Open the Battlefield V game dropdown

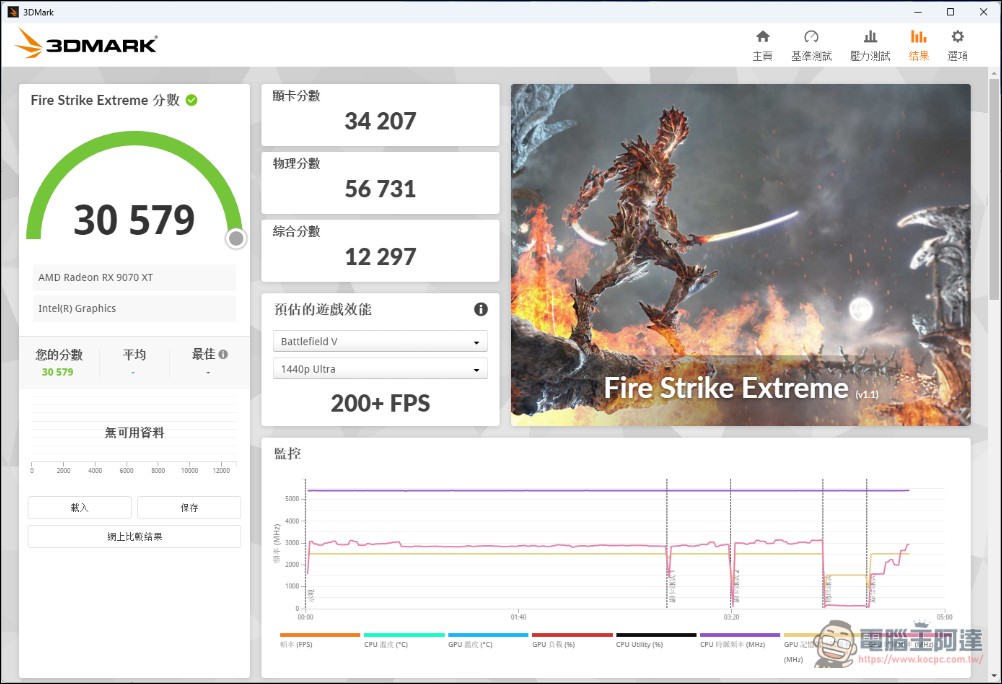379,341
